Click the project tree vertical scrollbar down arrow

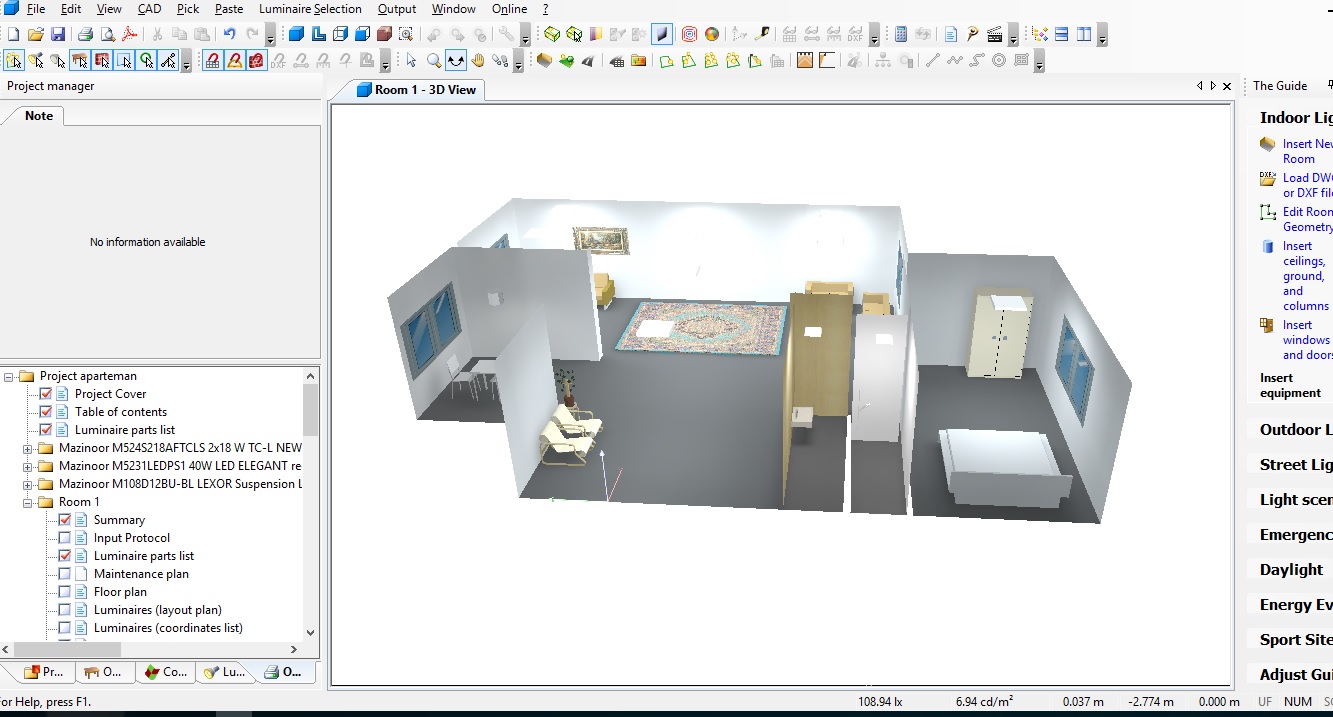[x=310, y=632]
